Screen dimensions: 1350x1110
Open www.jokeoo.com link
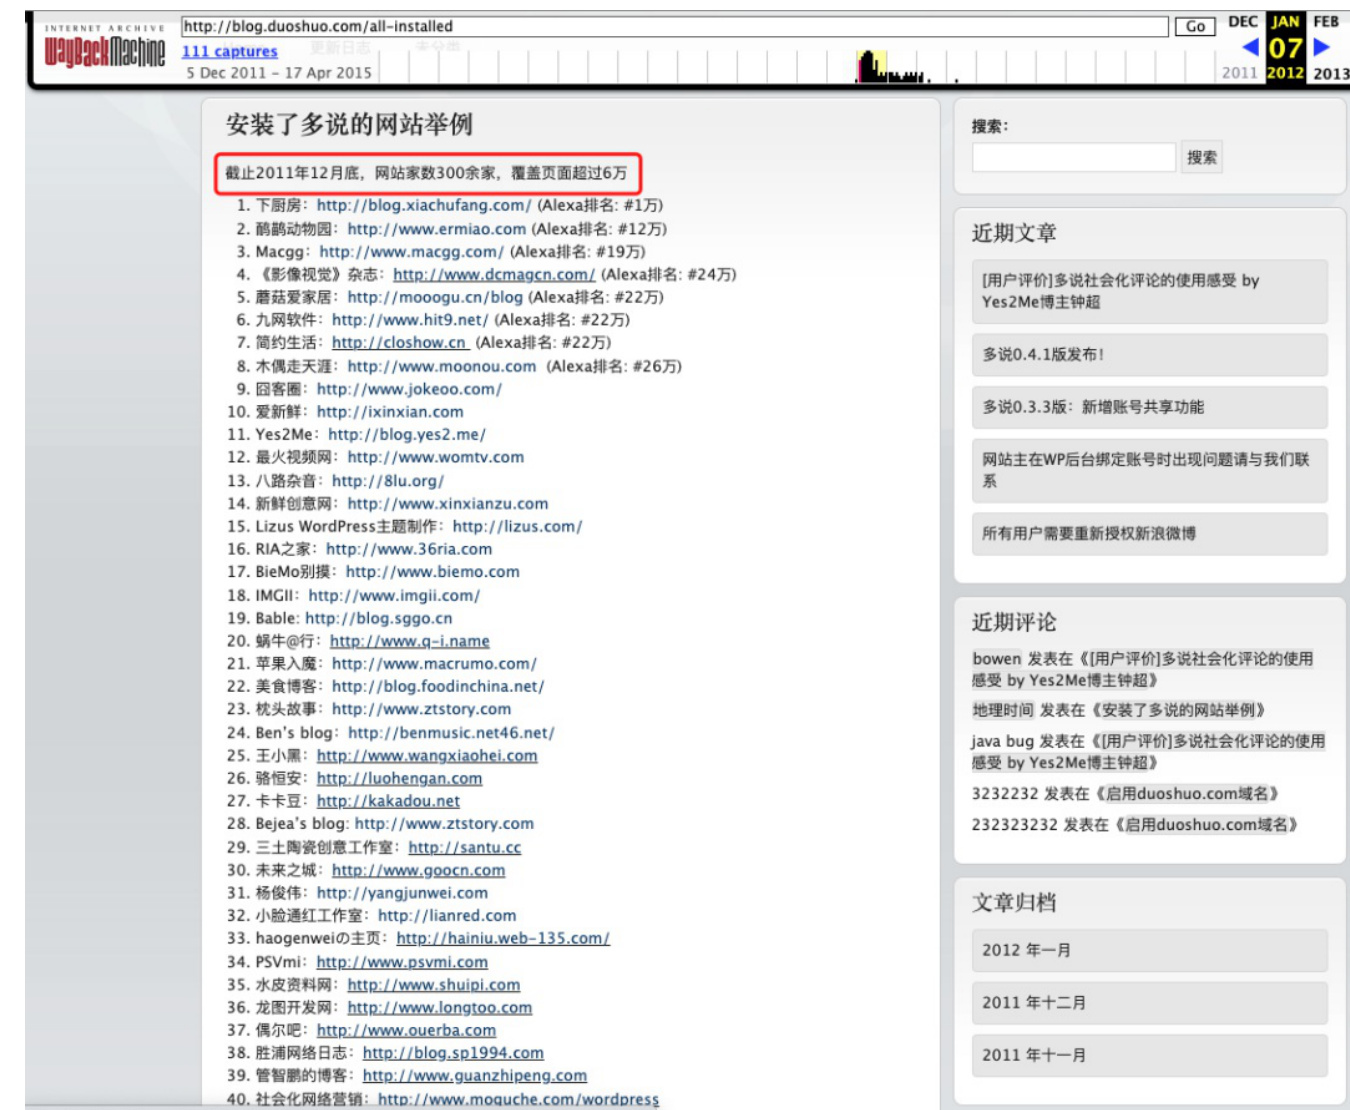pyautogui.click(x=409, y=389)
